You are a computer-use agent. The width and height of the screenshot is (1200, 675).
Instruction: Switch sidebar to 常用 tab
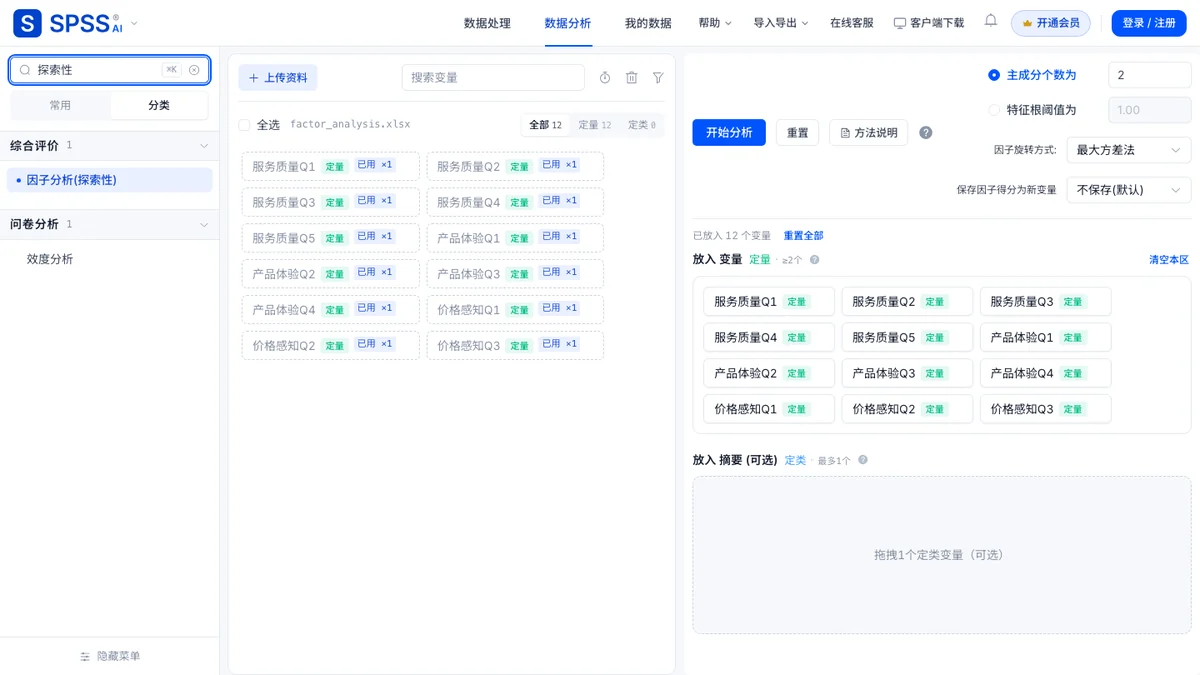pos(60,105)
